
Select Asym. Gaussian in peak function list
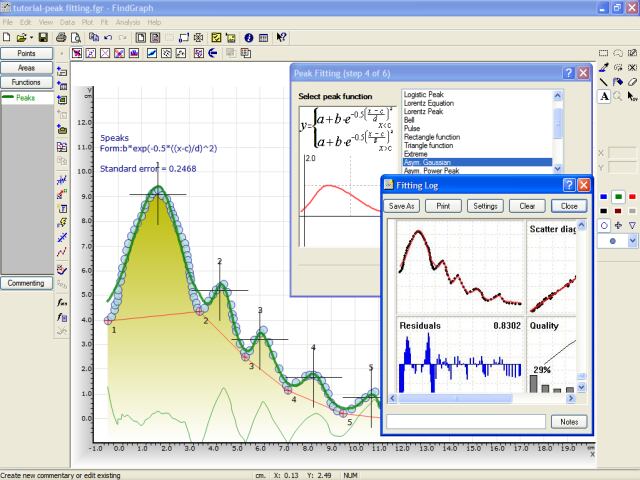click(477, 162)
